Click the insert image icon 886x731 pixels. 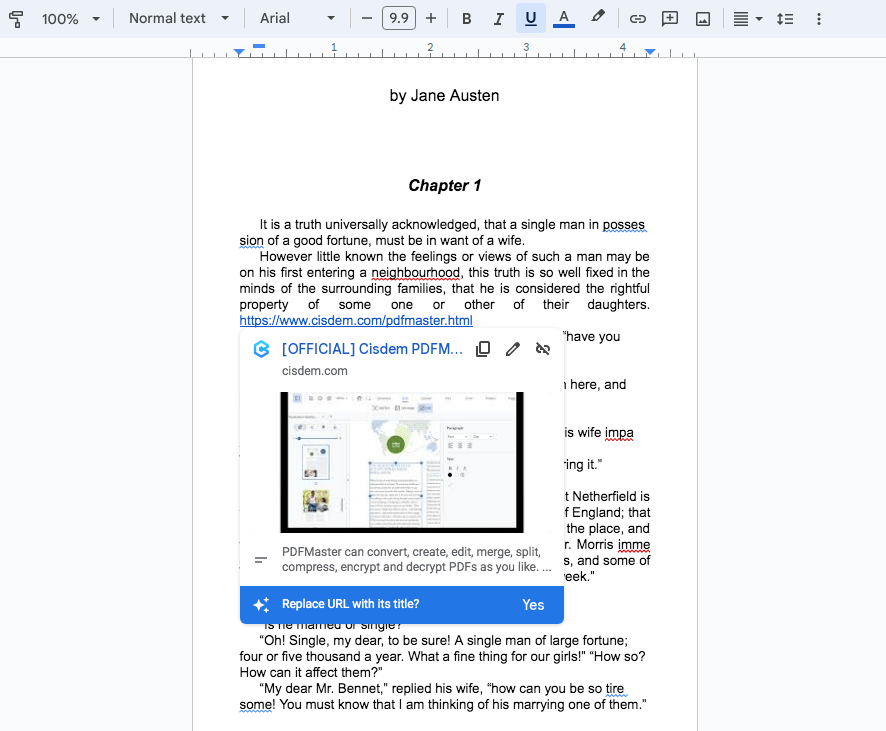(703, 20)
